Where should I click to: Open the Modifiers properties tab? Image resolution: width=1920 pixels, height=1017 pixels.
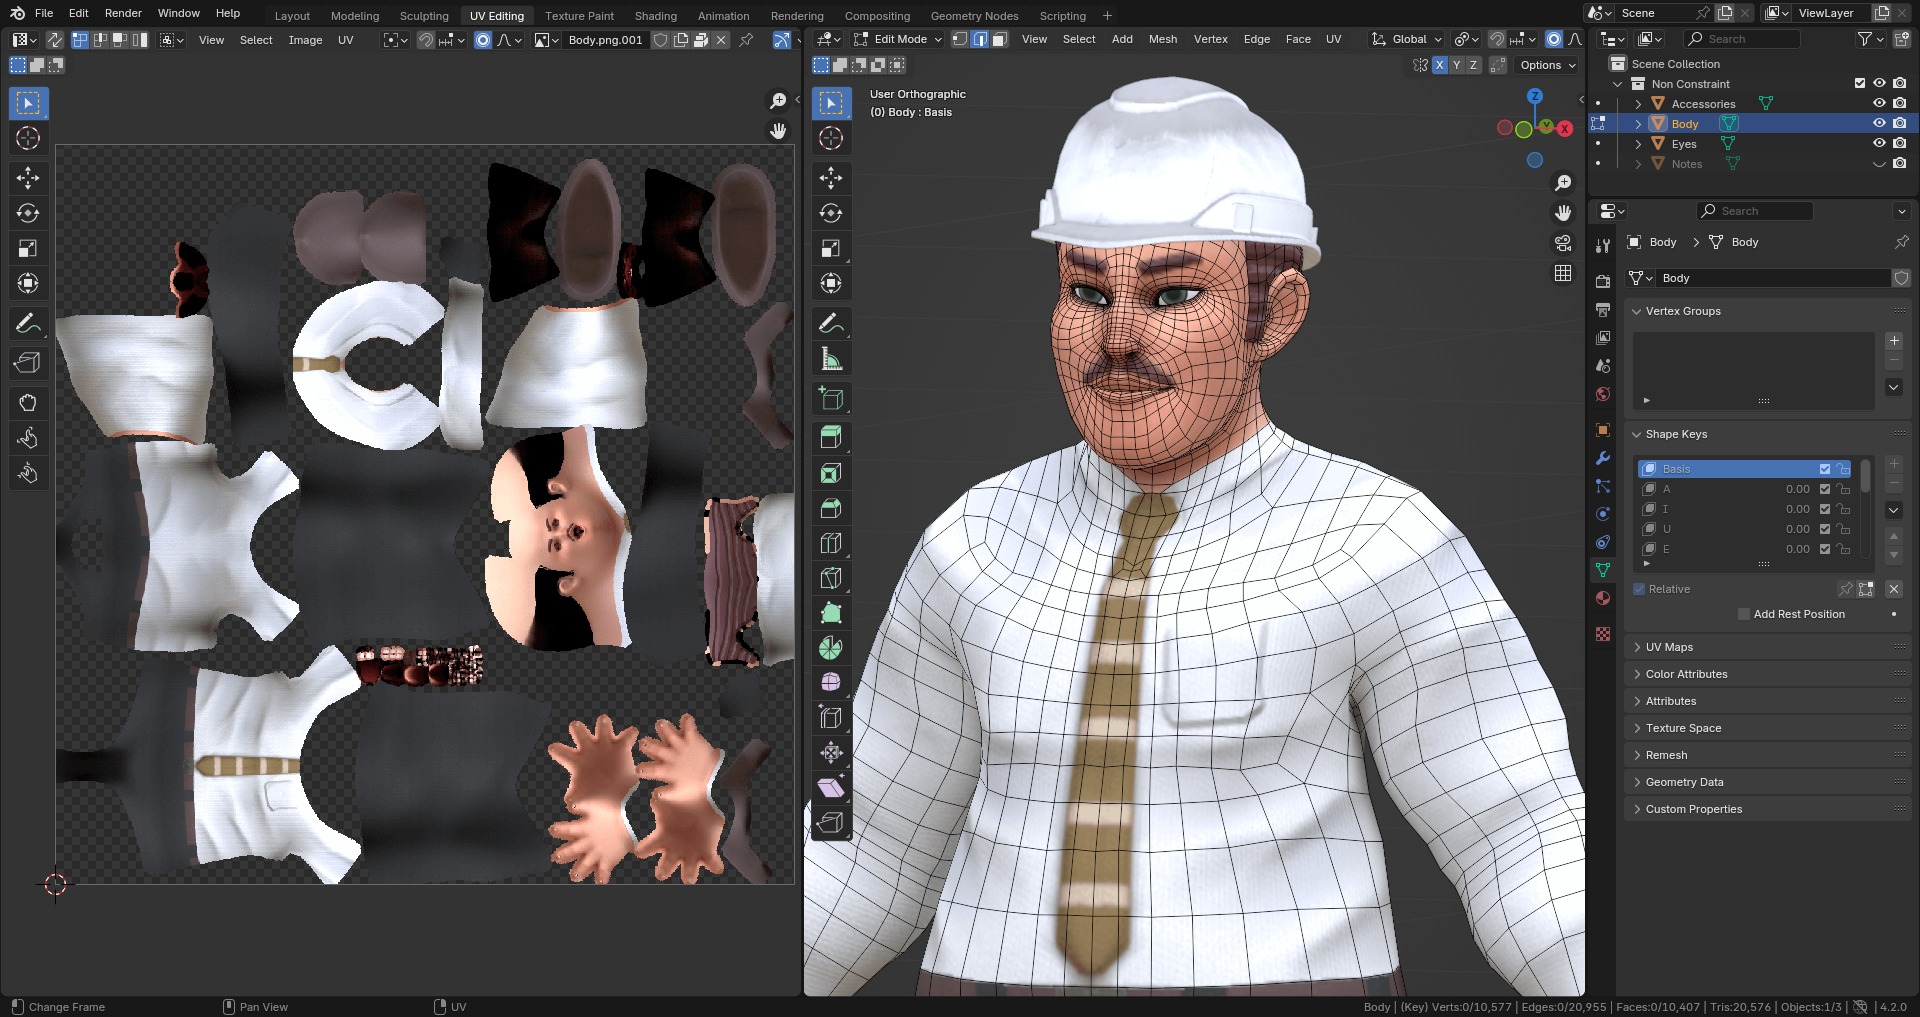click(x=1603, y=458)
